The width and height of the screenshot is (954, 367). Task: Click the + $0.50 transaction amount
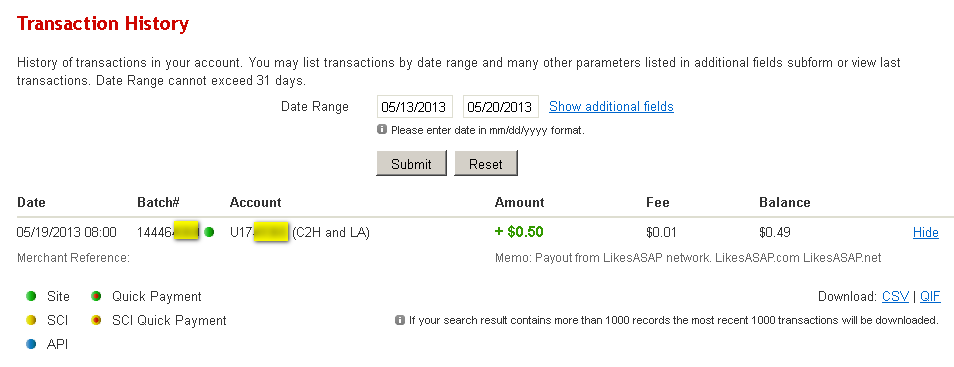pyautogui.click(x=519, y=232)
